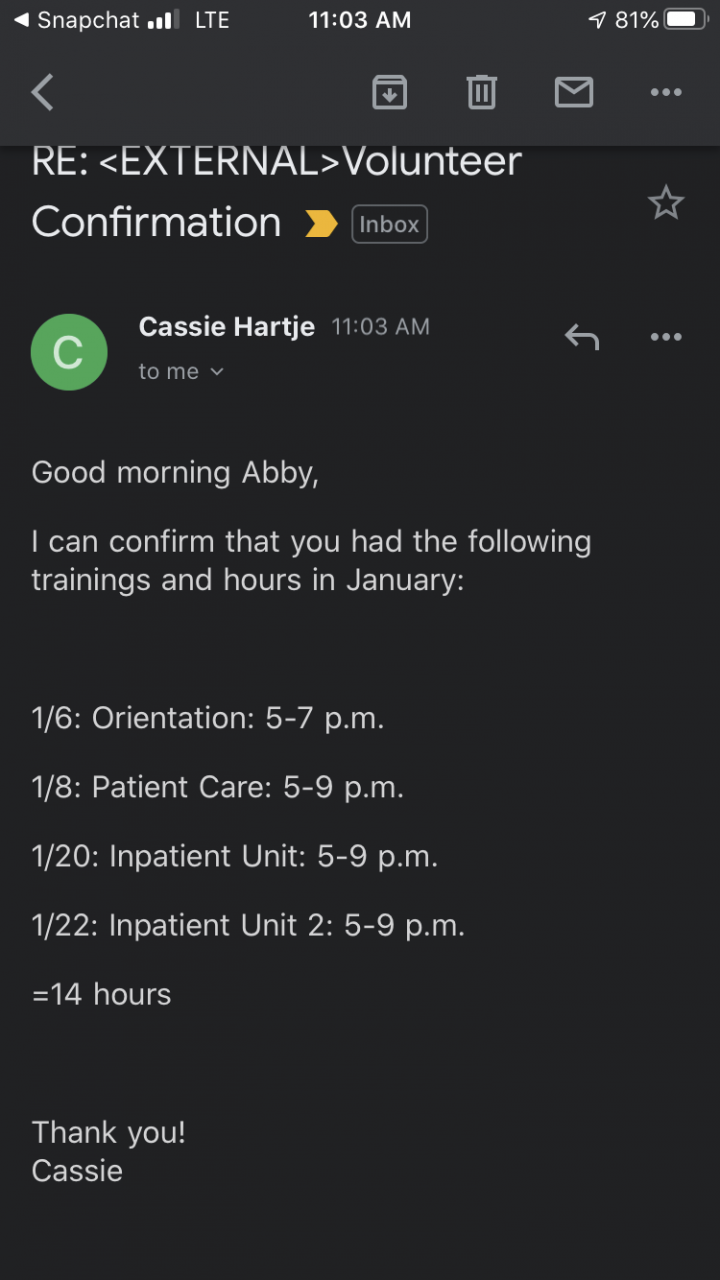The width and height of the screenshot is (720, 1280).
Task: Tap the yellow importance marker
Action: tap(321, 224)
